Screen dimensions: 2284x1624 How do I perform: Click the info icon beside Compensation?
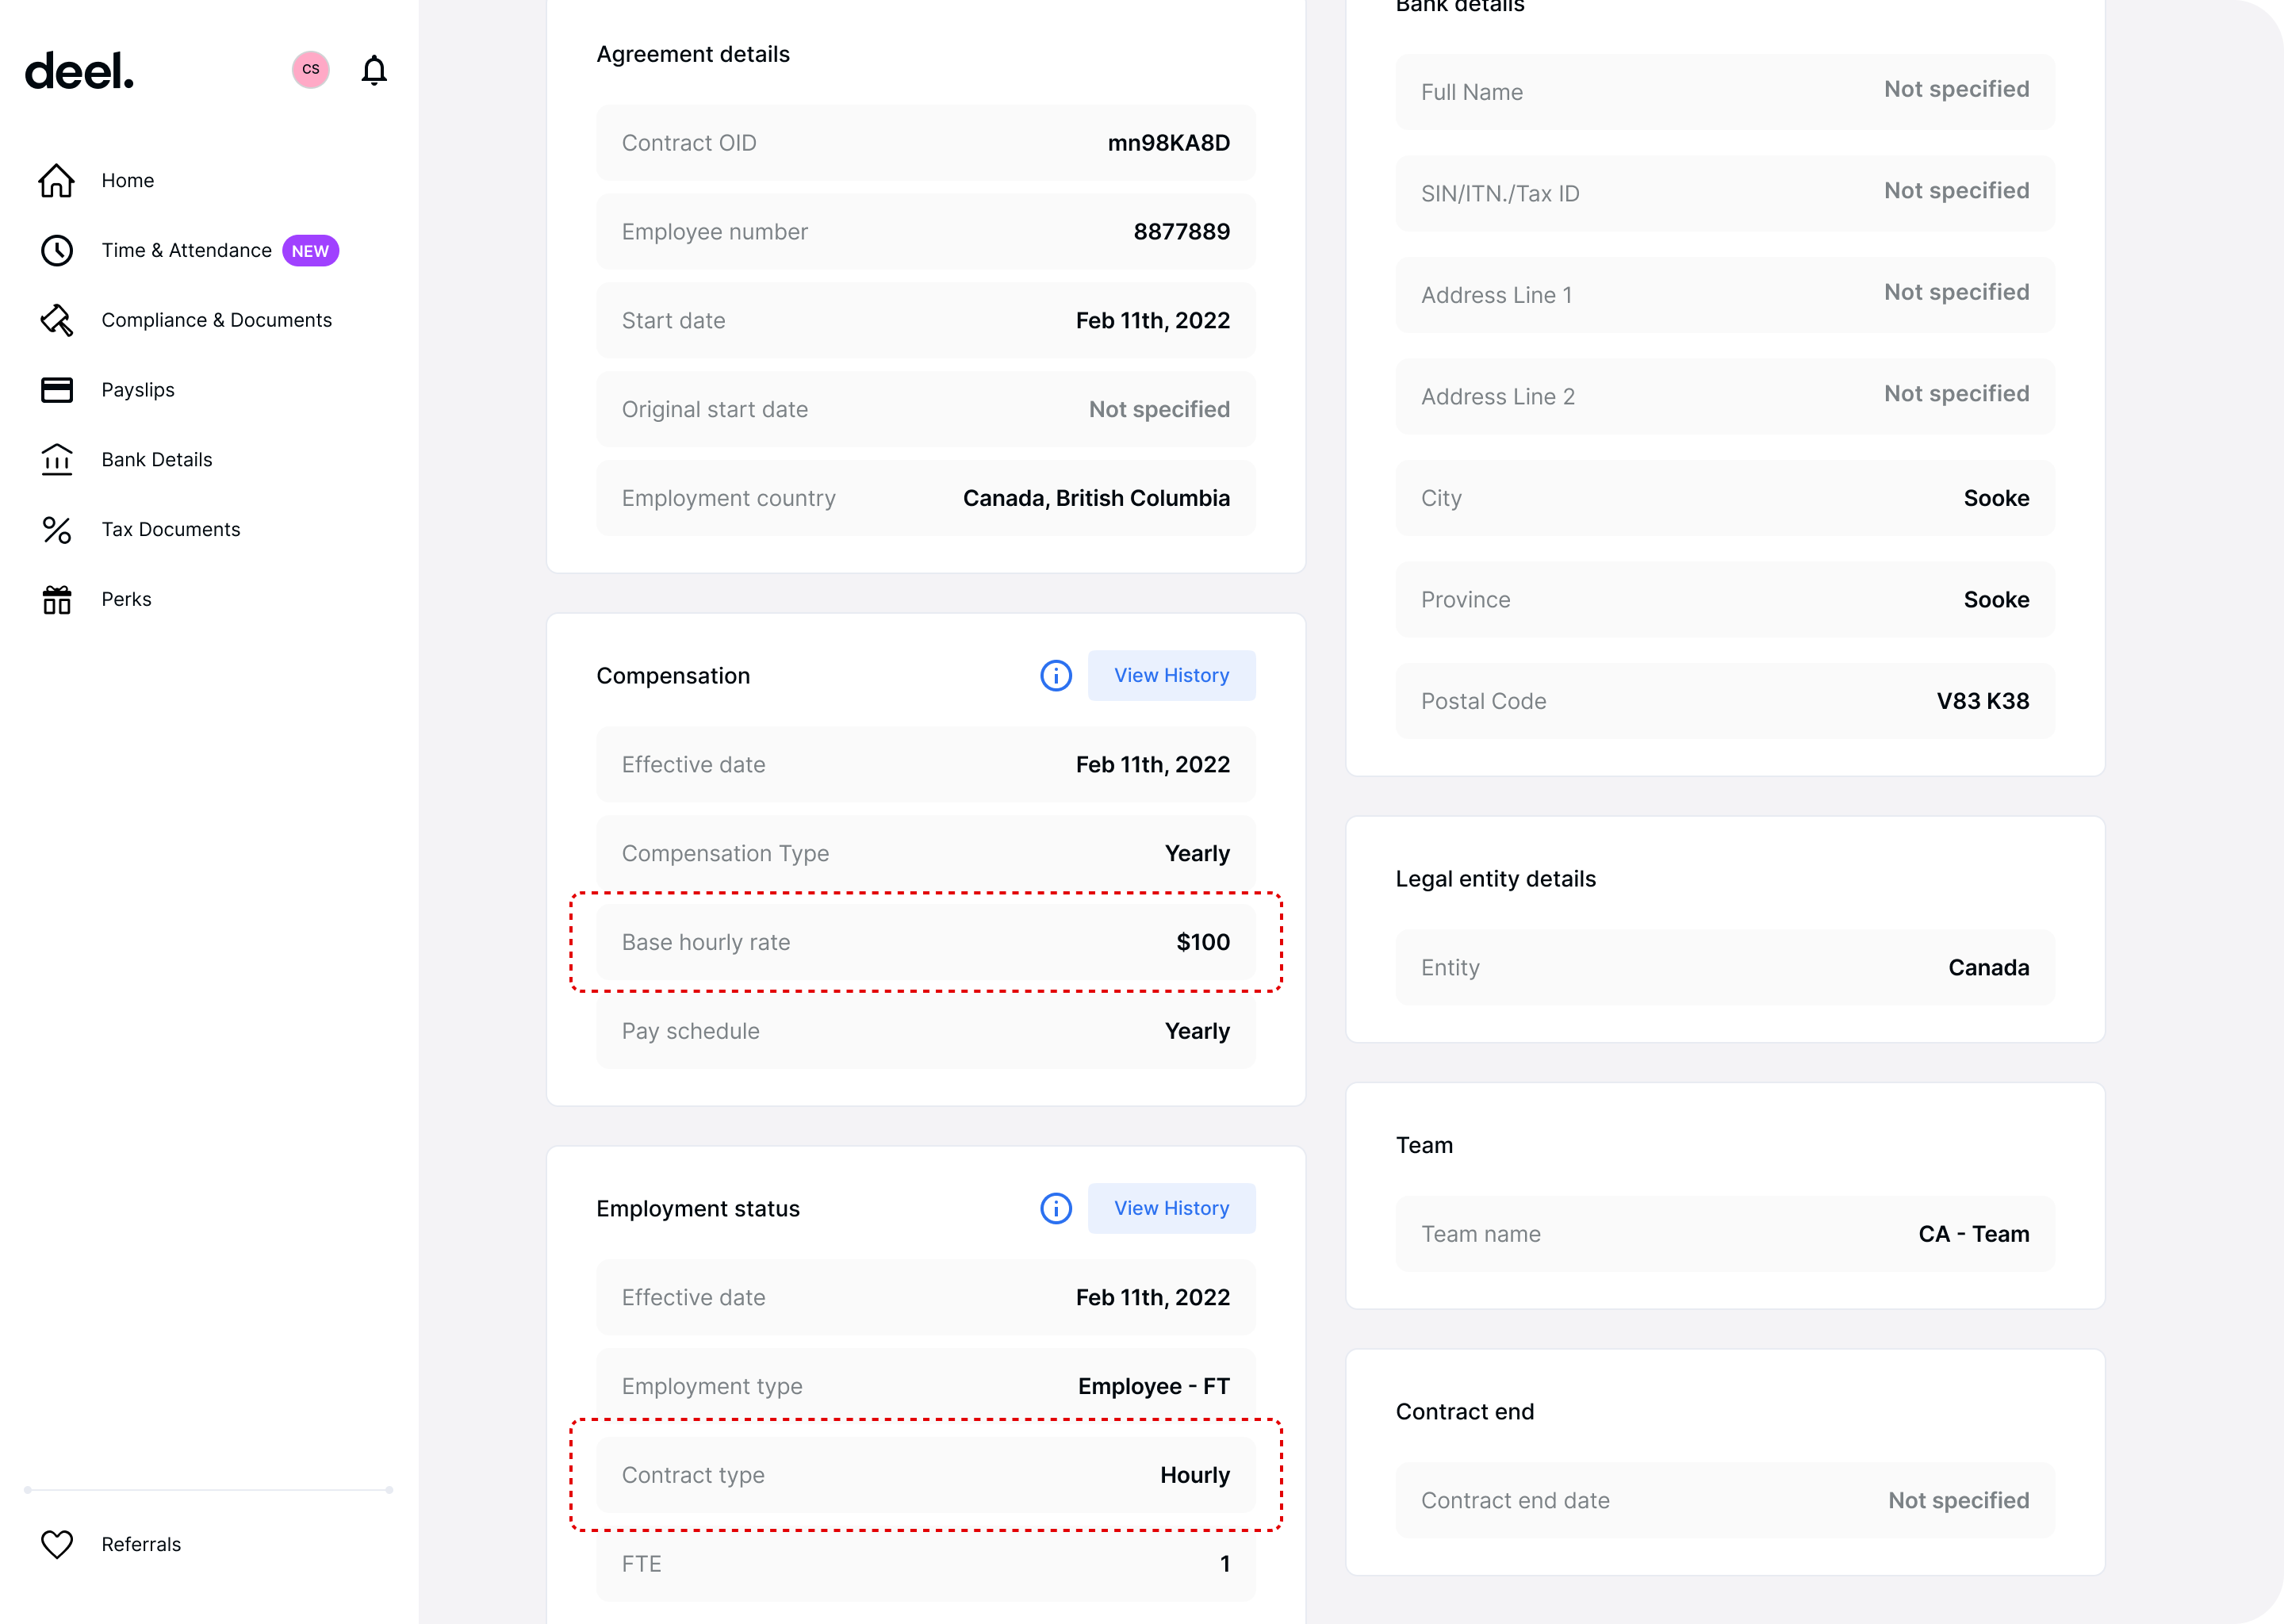coord(1056,675)
